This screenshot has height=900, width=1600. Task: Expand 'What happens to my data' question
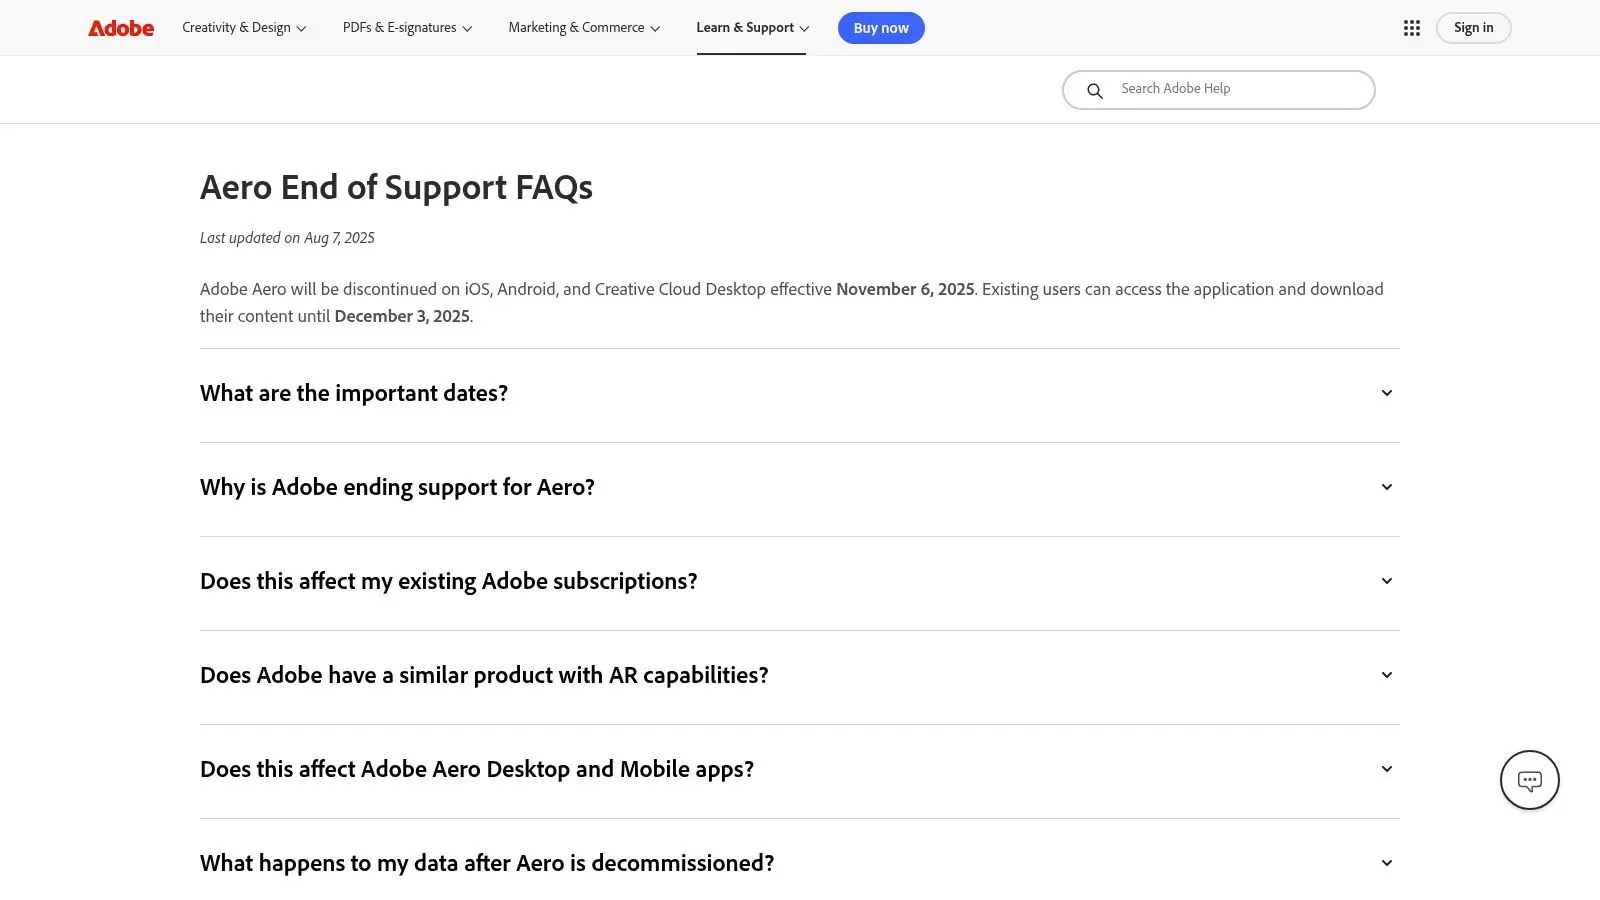(799, 863)
